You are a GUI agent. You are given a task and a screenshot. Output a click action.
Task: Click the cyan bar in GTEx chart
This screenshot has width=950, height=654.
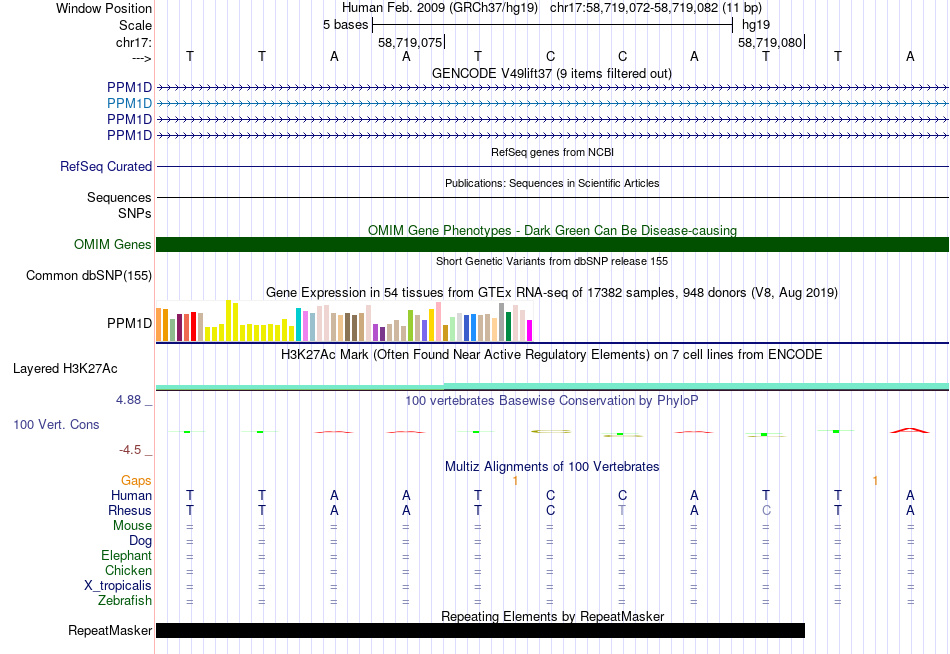[x=298, y=325]
